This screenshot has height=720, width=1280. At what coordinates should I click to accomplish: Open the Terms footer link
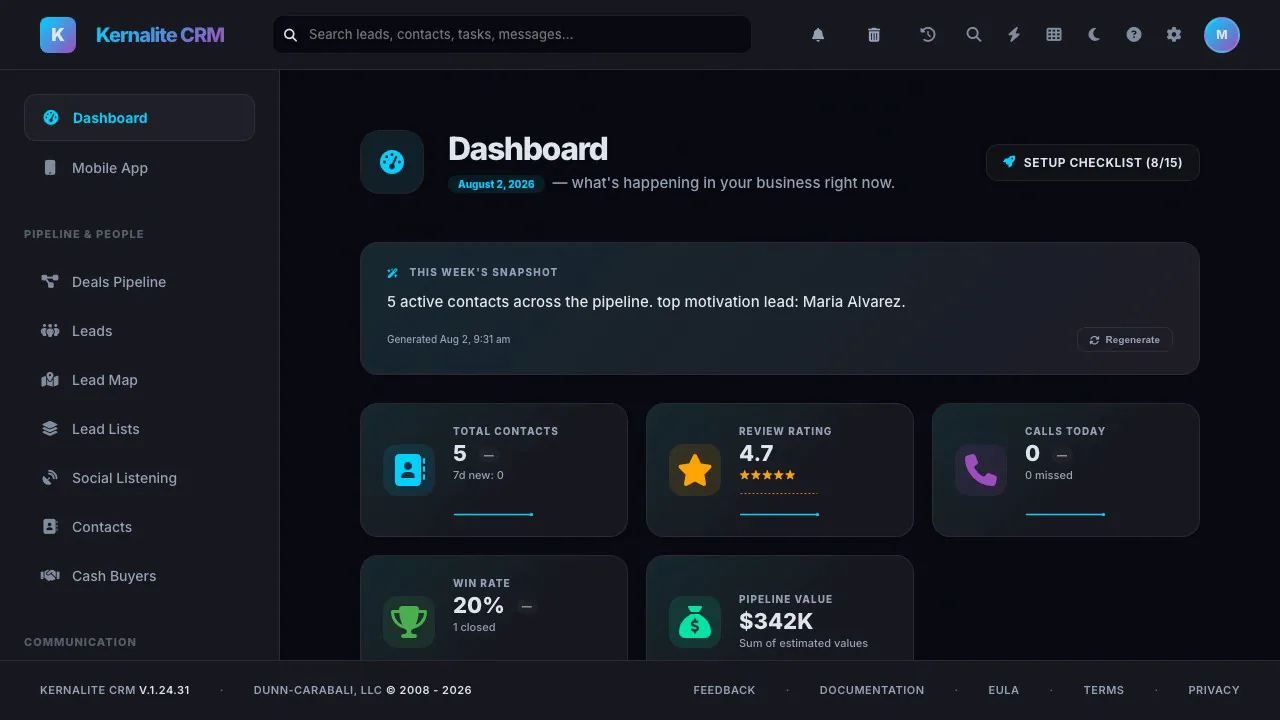coord(1104,690)
